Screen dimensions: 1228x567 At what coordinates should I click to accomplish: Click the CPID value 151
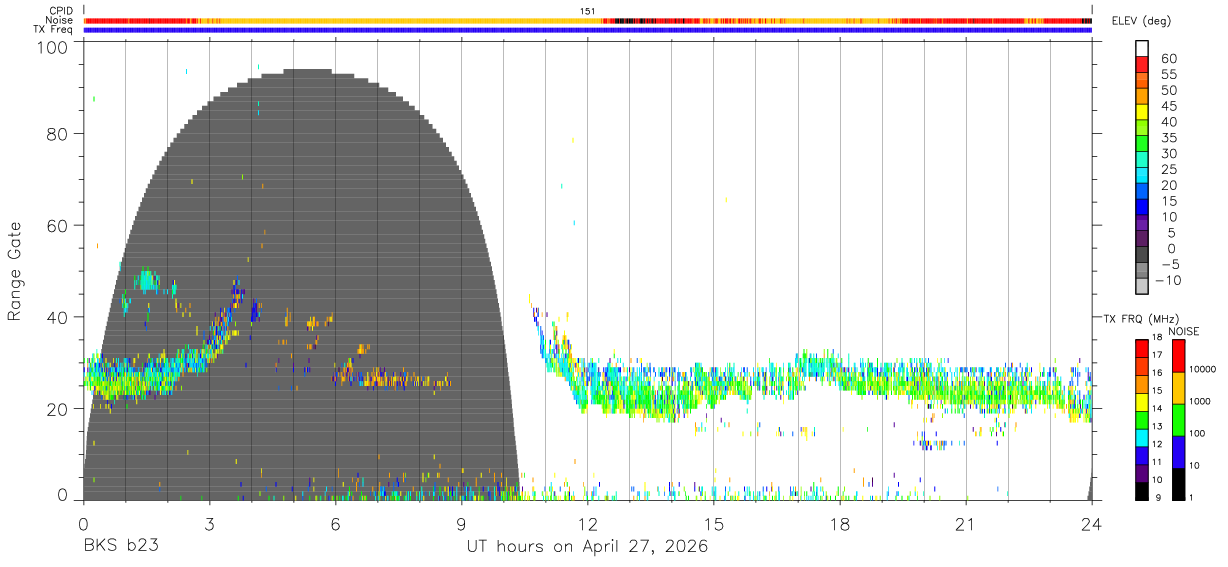pos(588,11)
